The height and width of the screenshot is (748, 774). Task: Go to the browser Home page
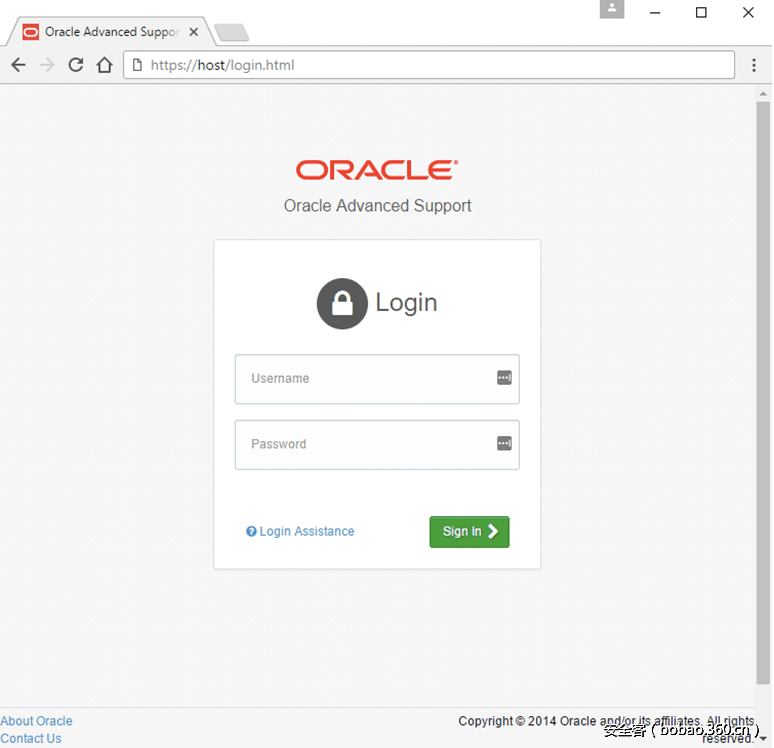pos(104,65)
